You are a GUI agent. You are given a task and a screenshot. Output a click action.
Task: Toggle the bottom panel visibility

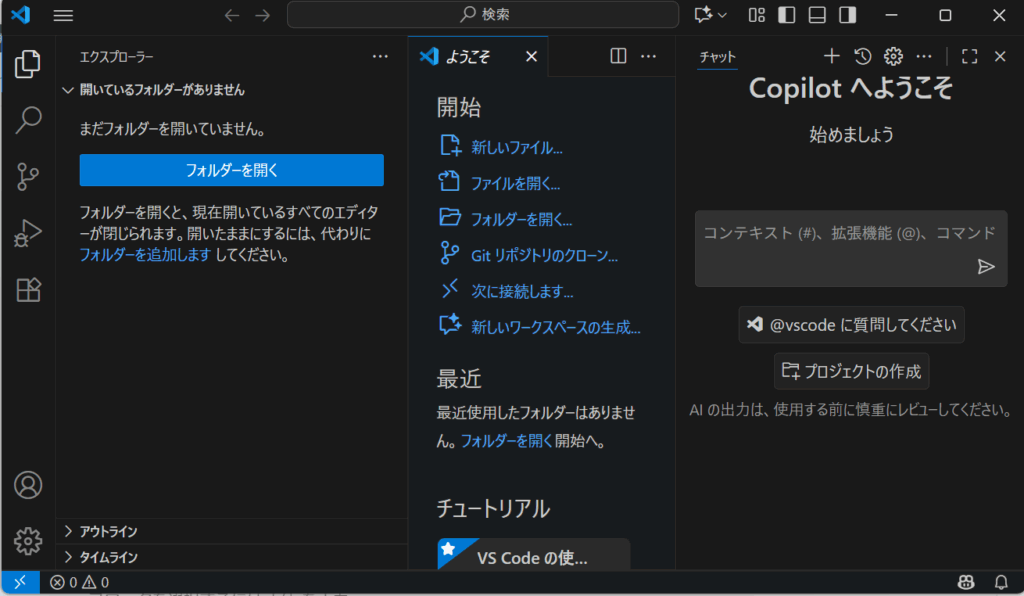pos(817,15)
